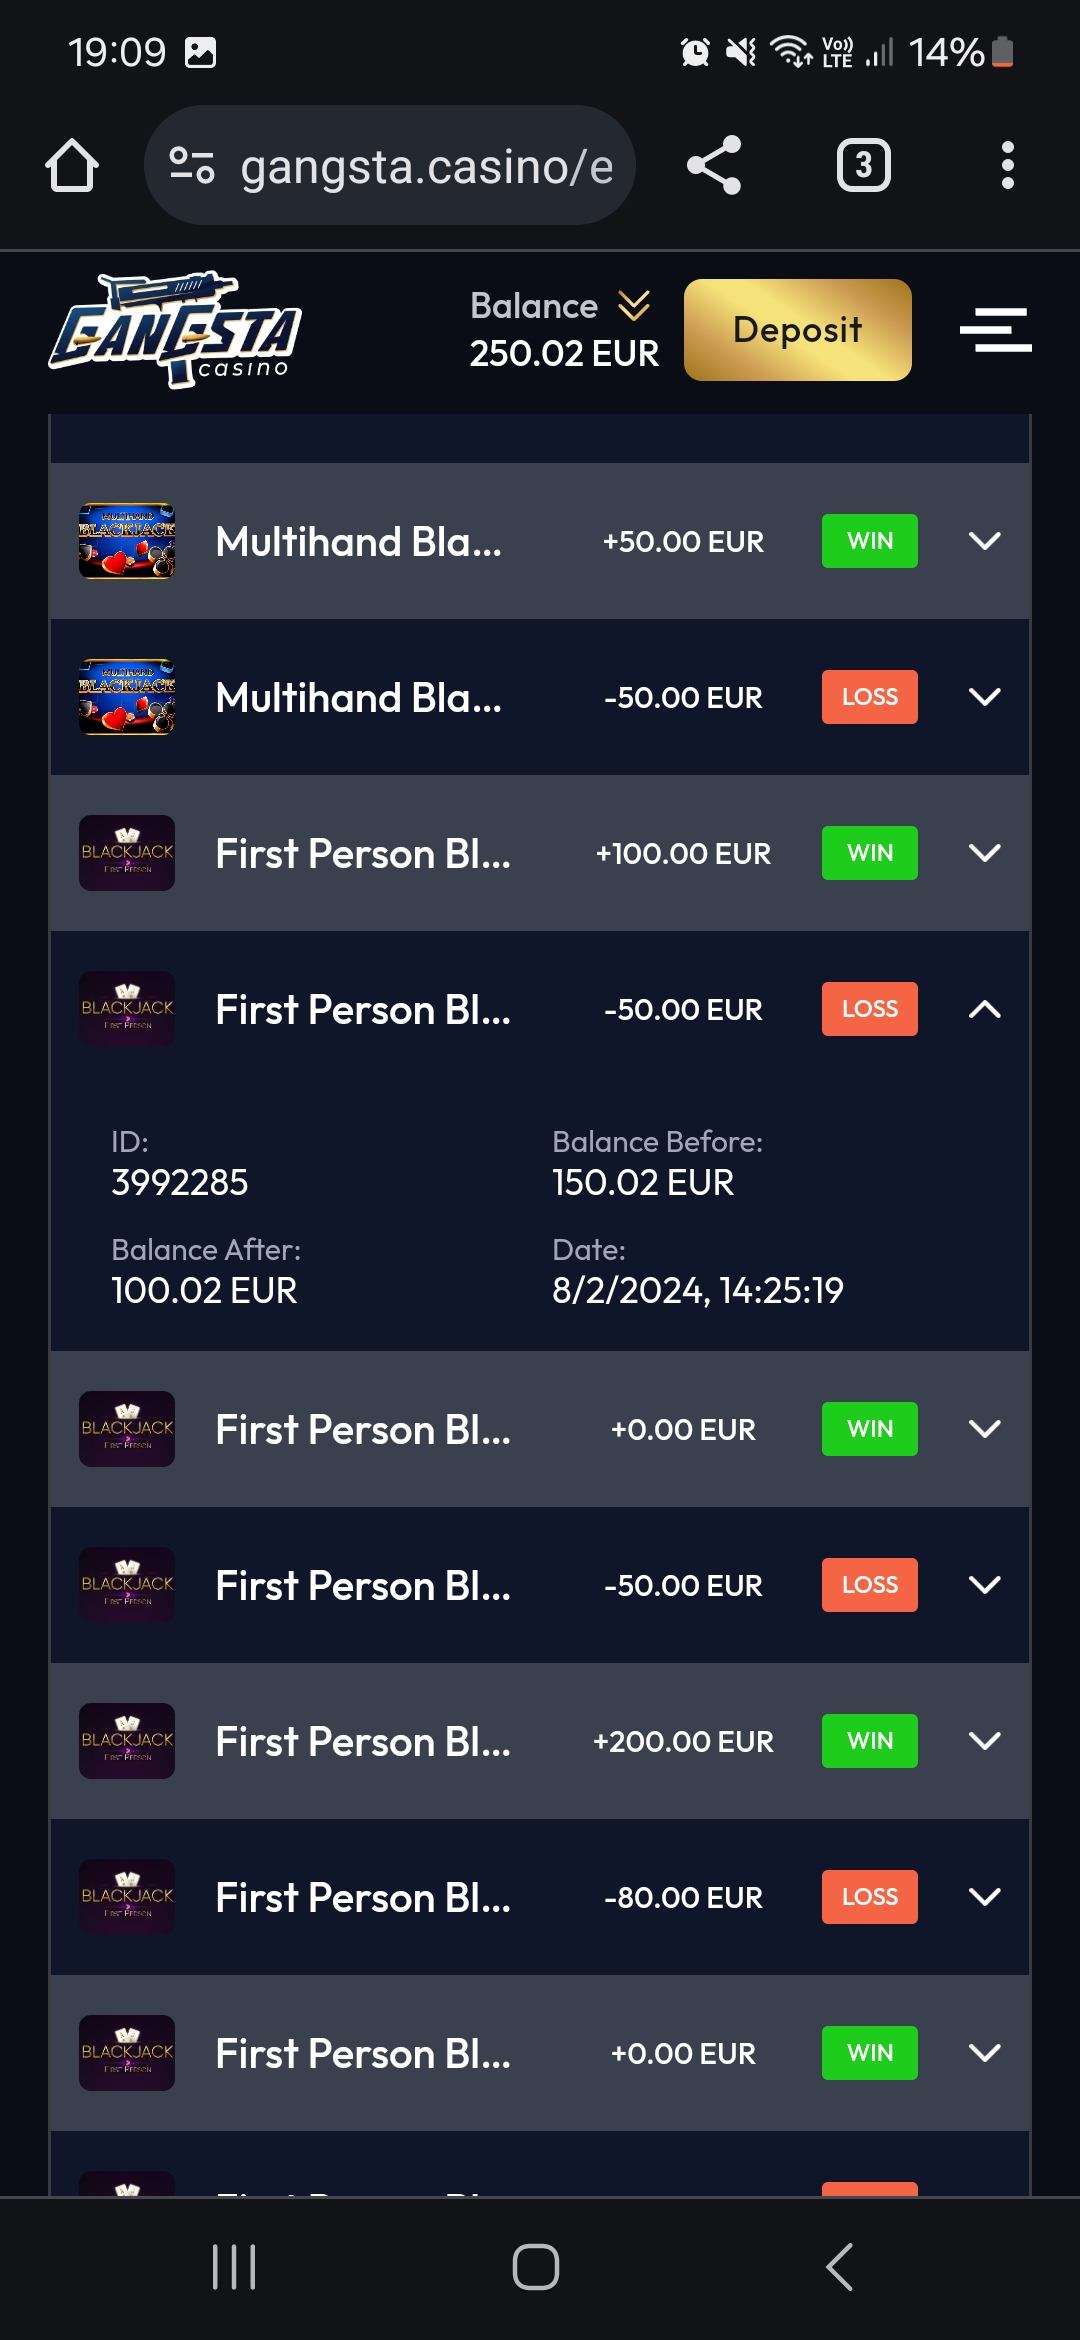Expand the +100.00 EUR win entry
This screenshot has width=1080, height=2340.
point(984,853)
